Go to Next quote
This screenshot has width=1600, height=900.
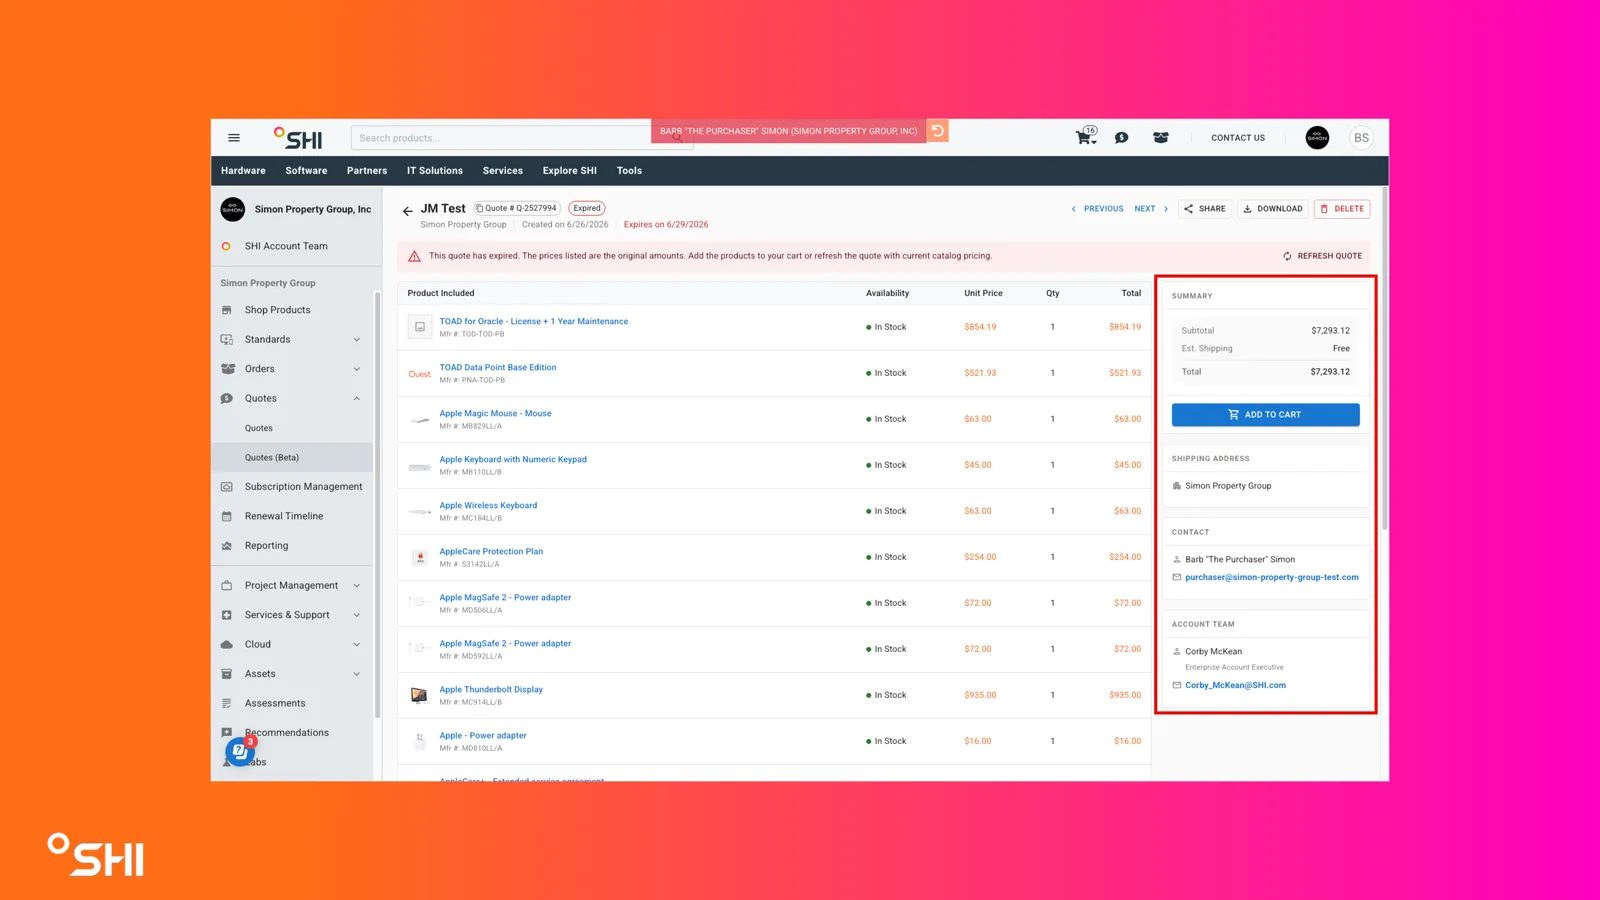(1151, 209)
